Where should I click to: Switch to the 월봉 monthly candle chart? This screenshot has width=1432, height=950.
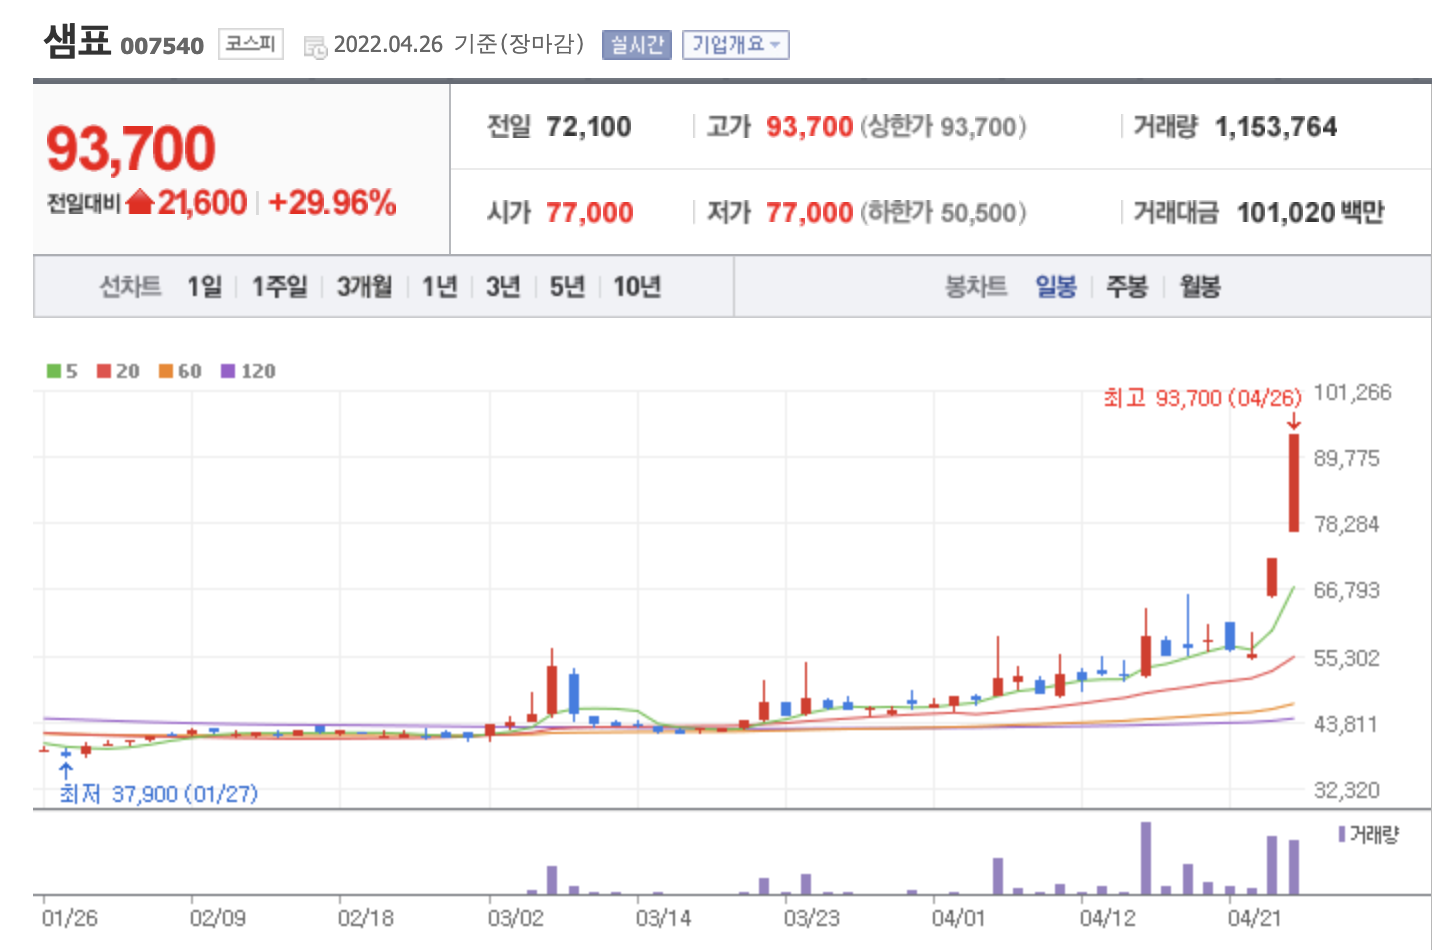click(x=1200, y=287)
